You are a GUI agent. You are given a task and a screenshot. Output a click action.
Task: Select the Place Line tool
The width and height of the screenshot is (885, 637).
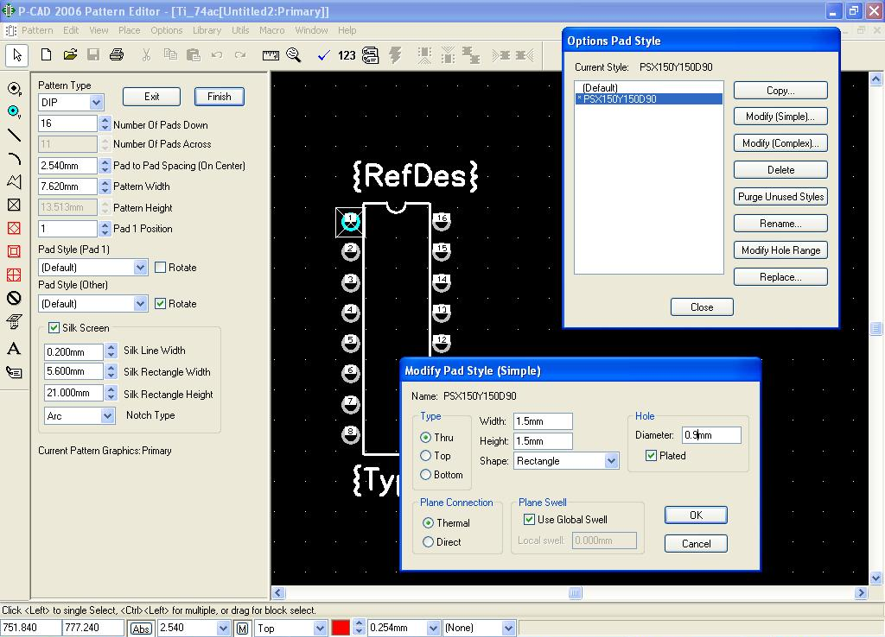14,135
